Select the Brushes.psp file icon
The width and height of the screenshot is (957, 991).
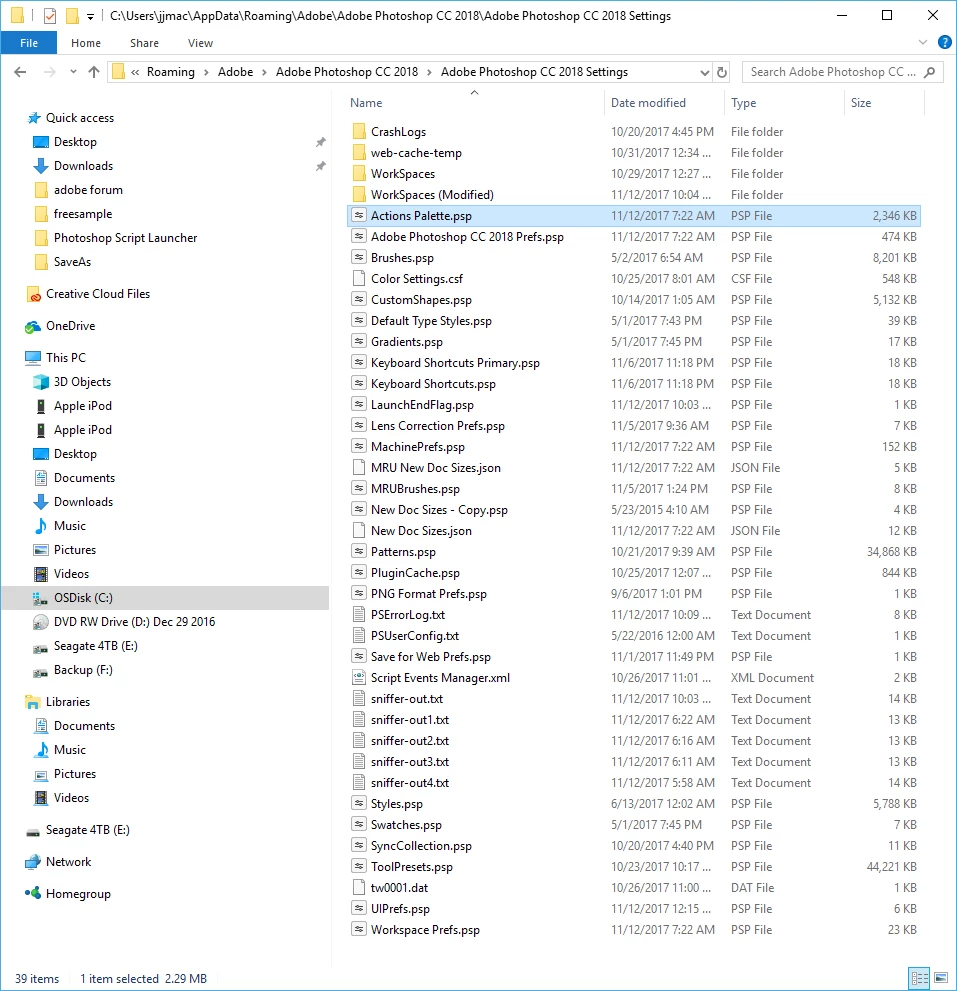pos(359,257)
